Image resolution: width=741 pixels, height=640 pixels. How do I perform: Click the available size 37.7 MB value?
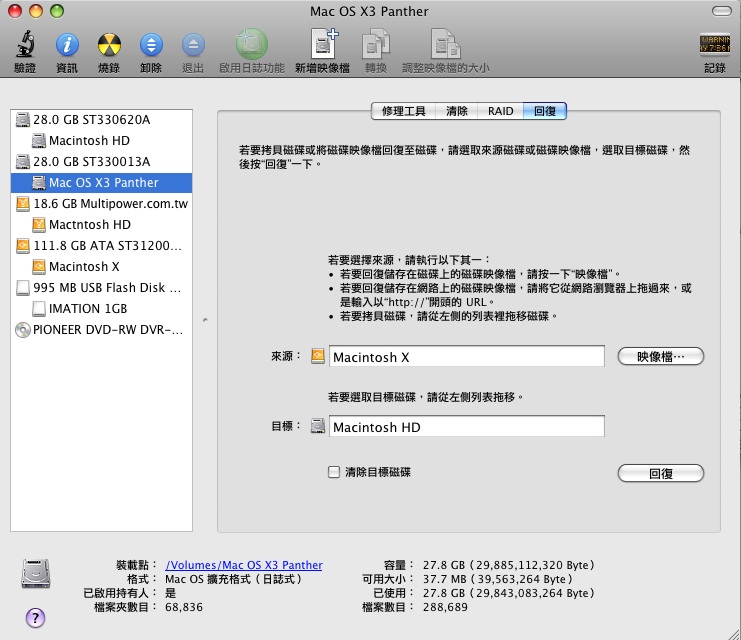pyautogui.click(x=498, y=579)
